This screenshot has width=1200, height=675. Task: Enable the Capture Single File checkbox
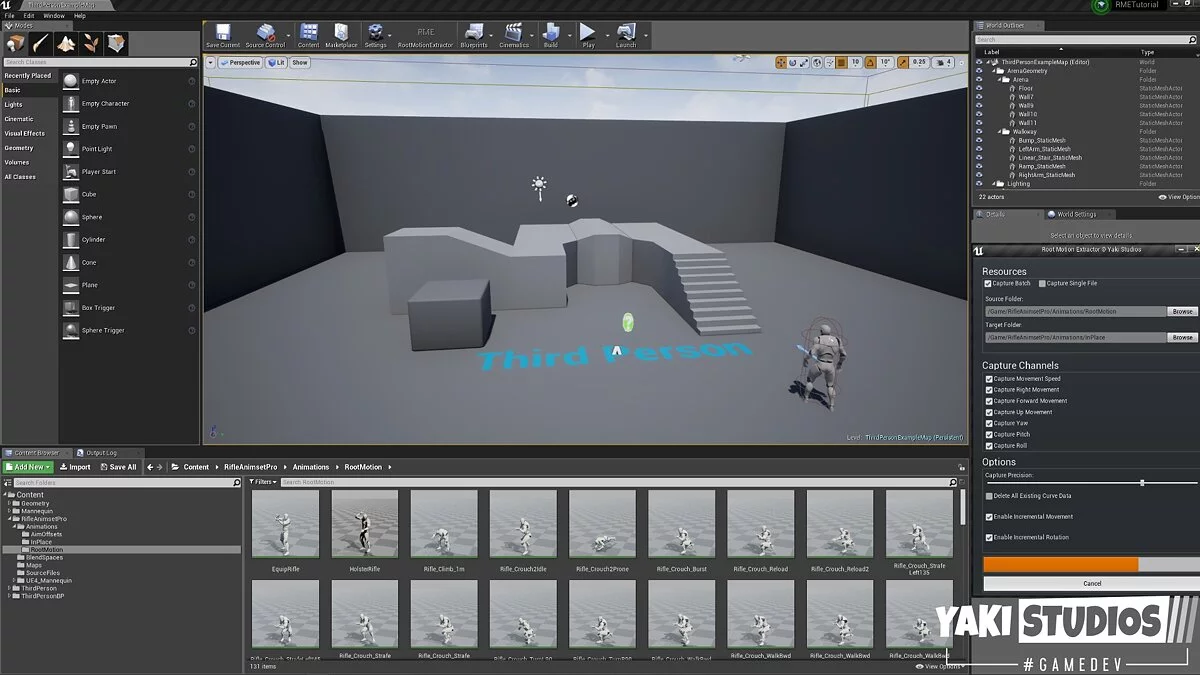(1042, 284)
